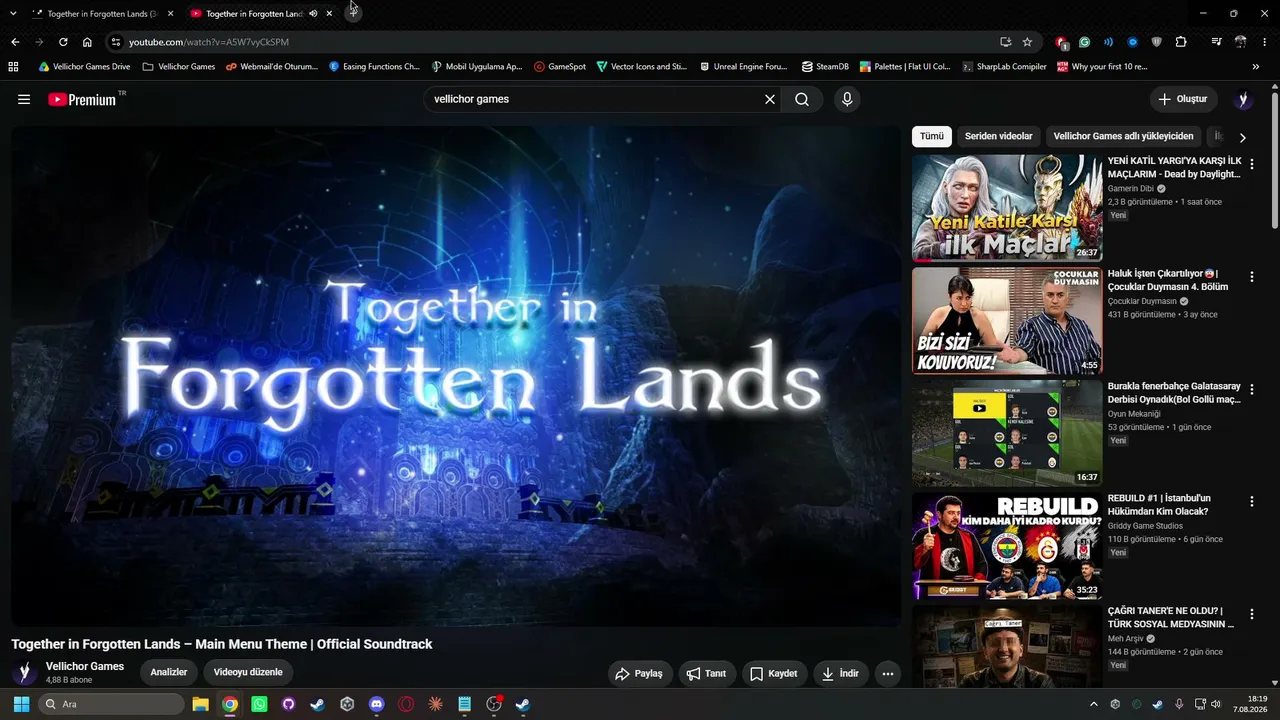Image resolution: width=1280 pixels, height=720 pixels.
Task: Clear the search box text
Action: click(x=770, y=99)
